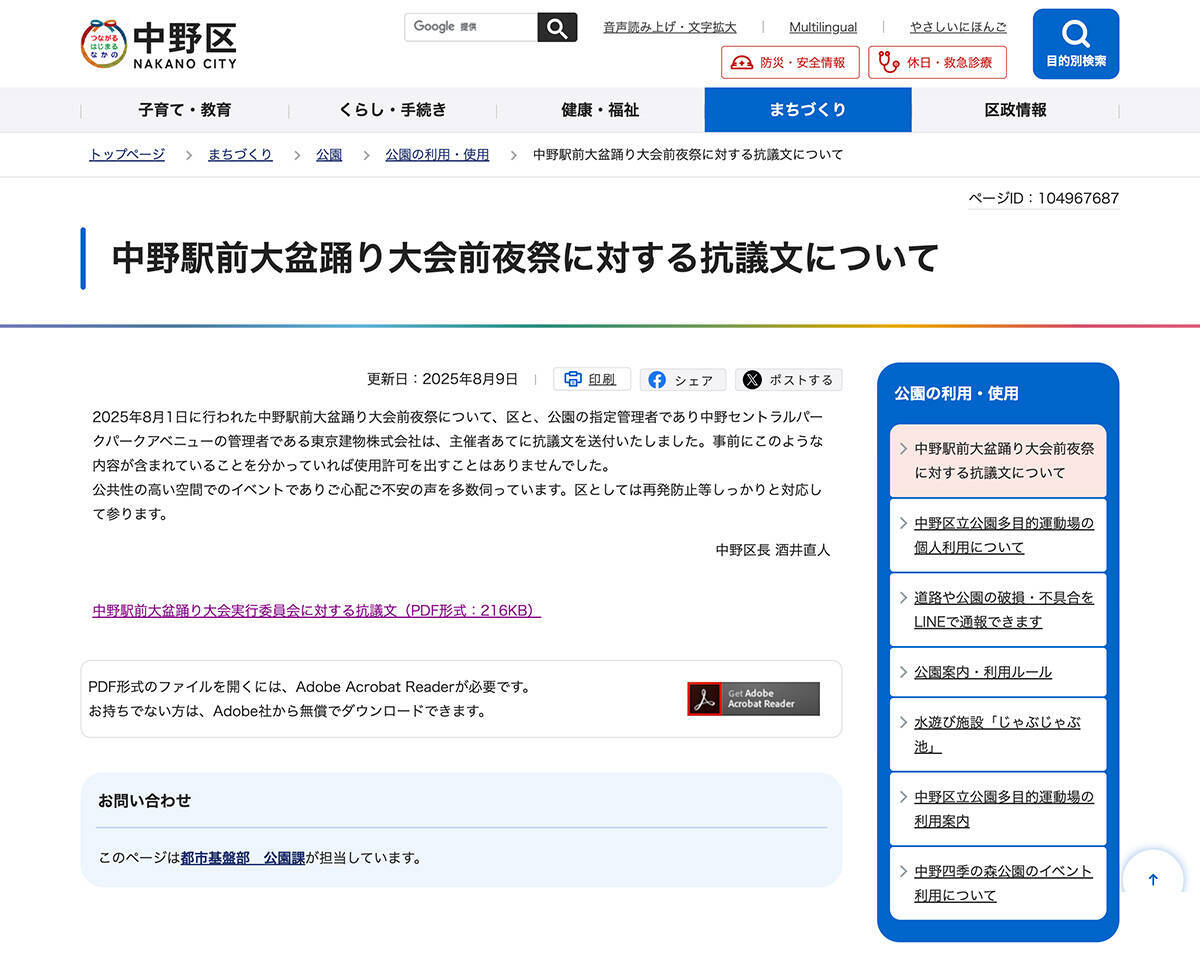Click the 印刷 print button
Image resolution: width=1200 pixels, height=957 pixels.
click(592, 379)
